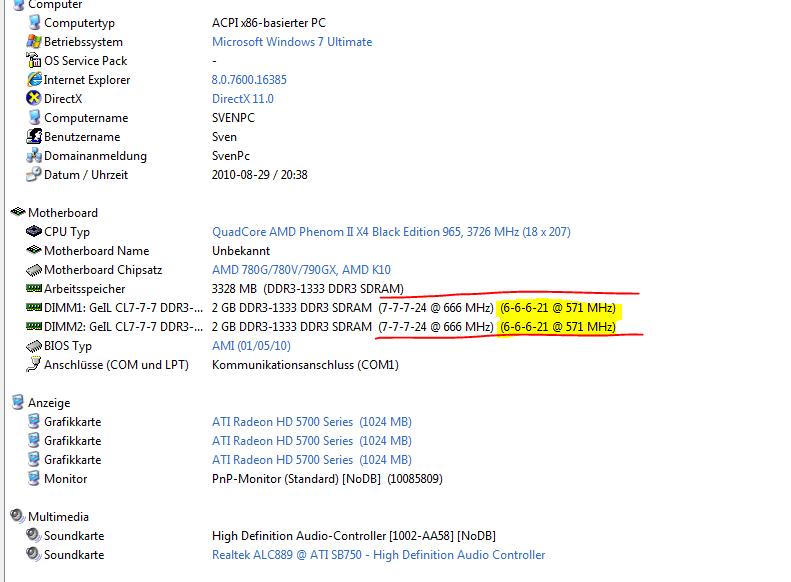Click the 2010-08-29 / 20:38 value
791x582 pixels.
(x=259, y=175)
